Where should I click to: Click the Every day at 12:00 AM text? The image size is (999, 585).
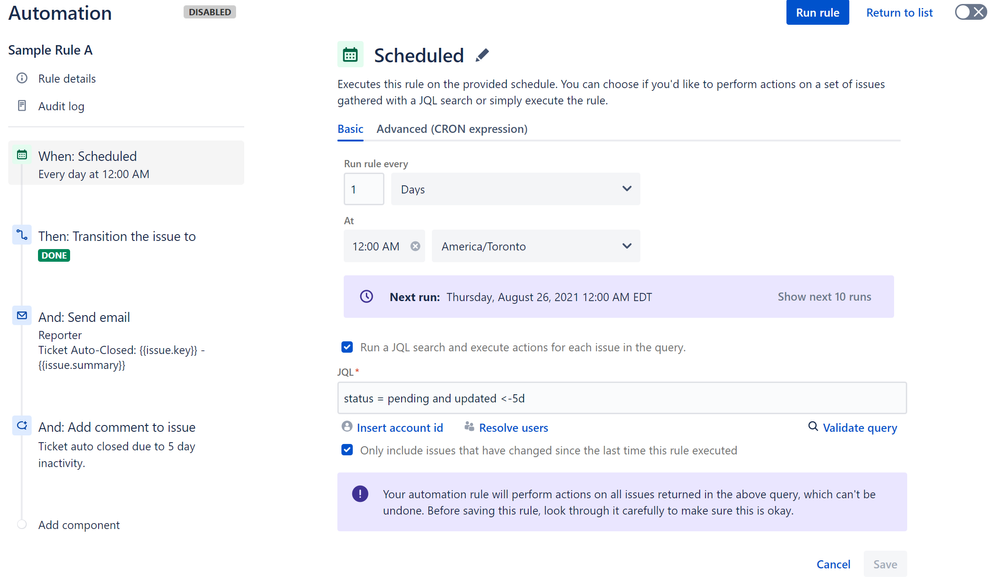94,174
